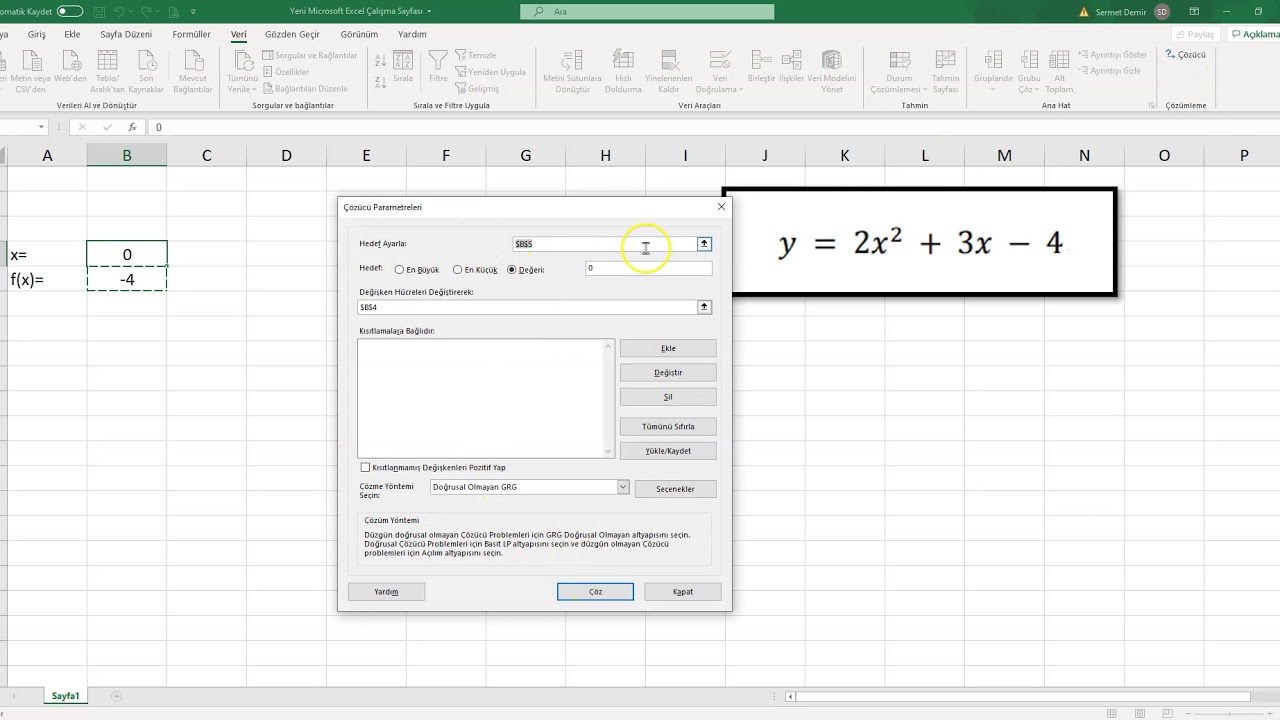Click Bağlantıları Düzenle

click(305, 88)
